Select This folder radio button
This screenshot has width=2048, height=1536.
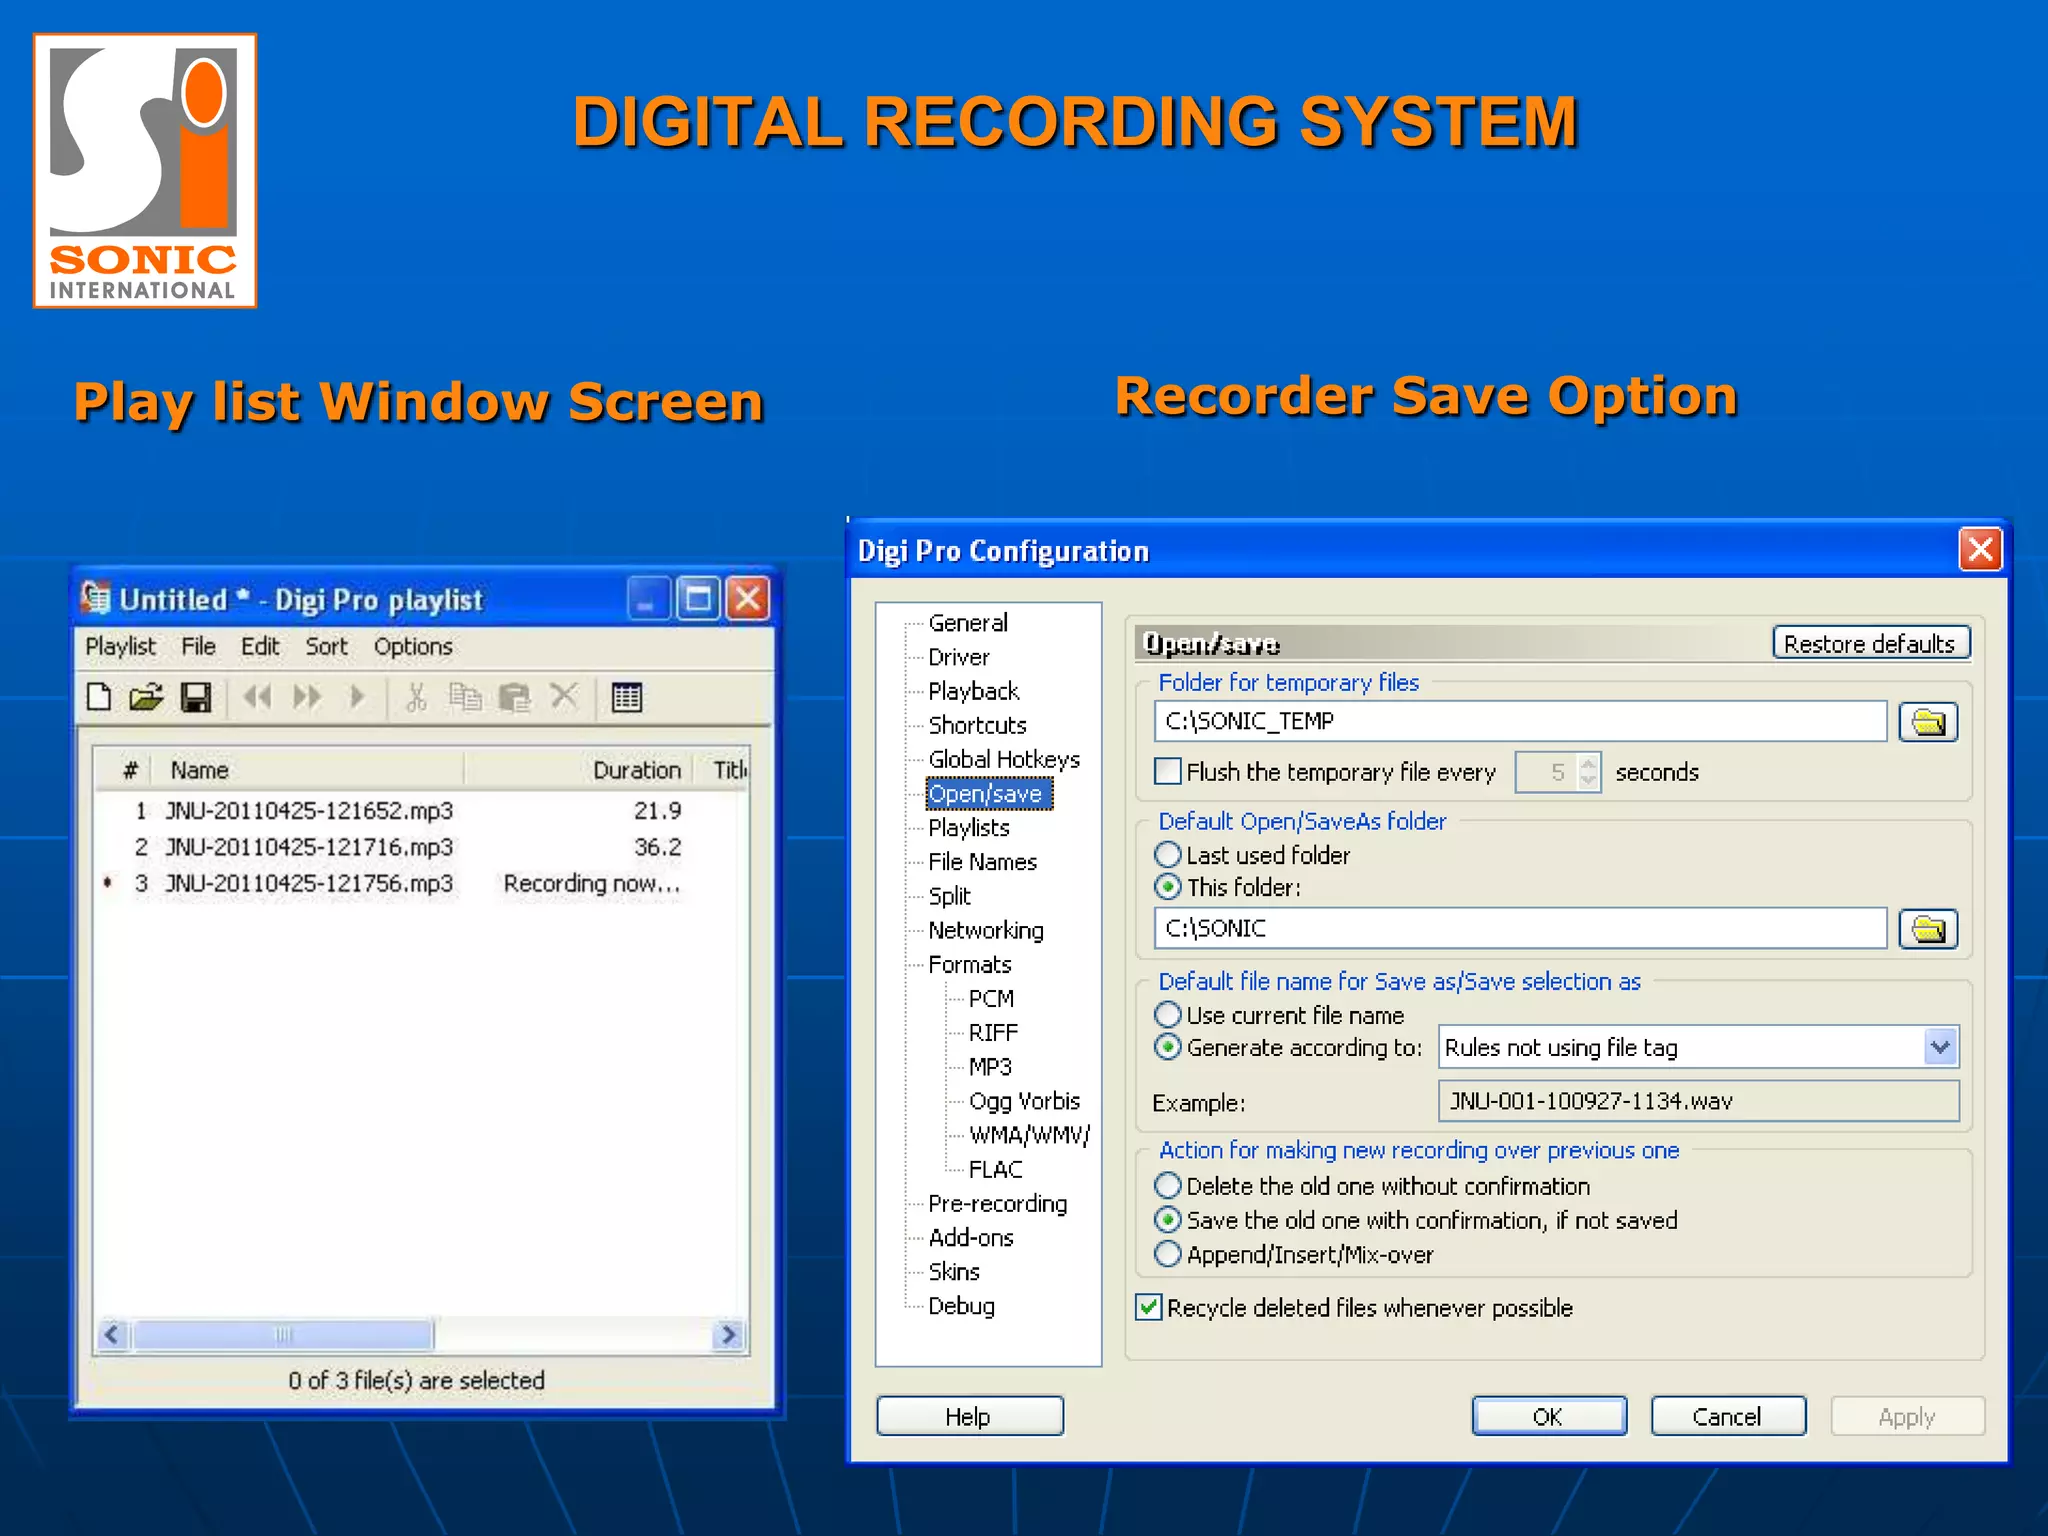point(1168,886)
